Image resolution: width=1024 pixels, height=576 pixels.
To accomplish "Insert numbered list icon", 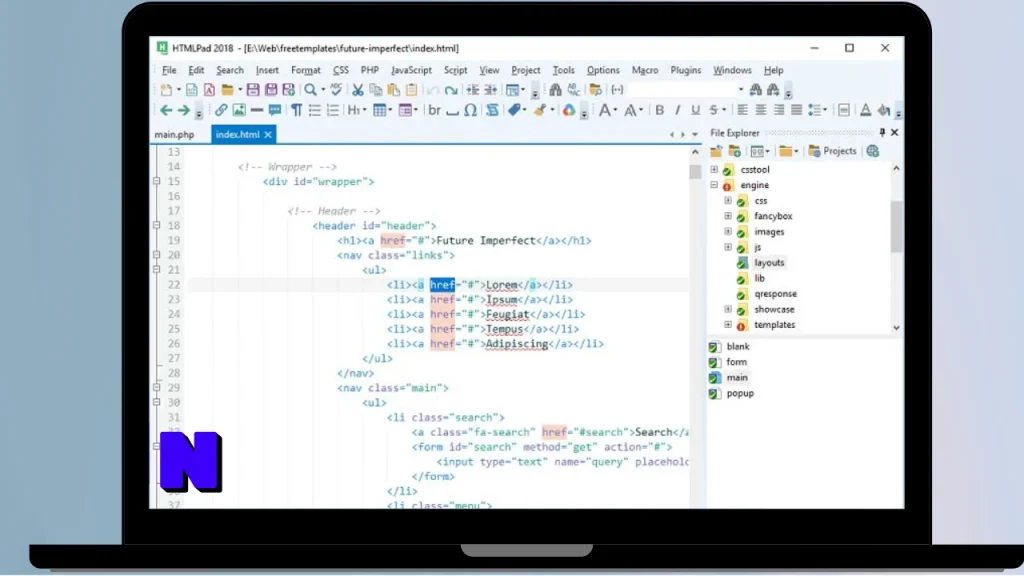I will pyautogui.click(x=332, y=110).
